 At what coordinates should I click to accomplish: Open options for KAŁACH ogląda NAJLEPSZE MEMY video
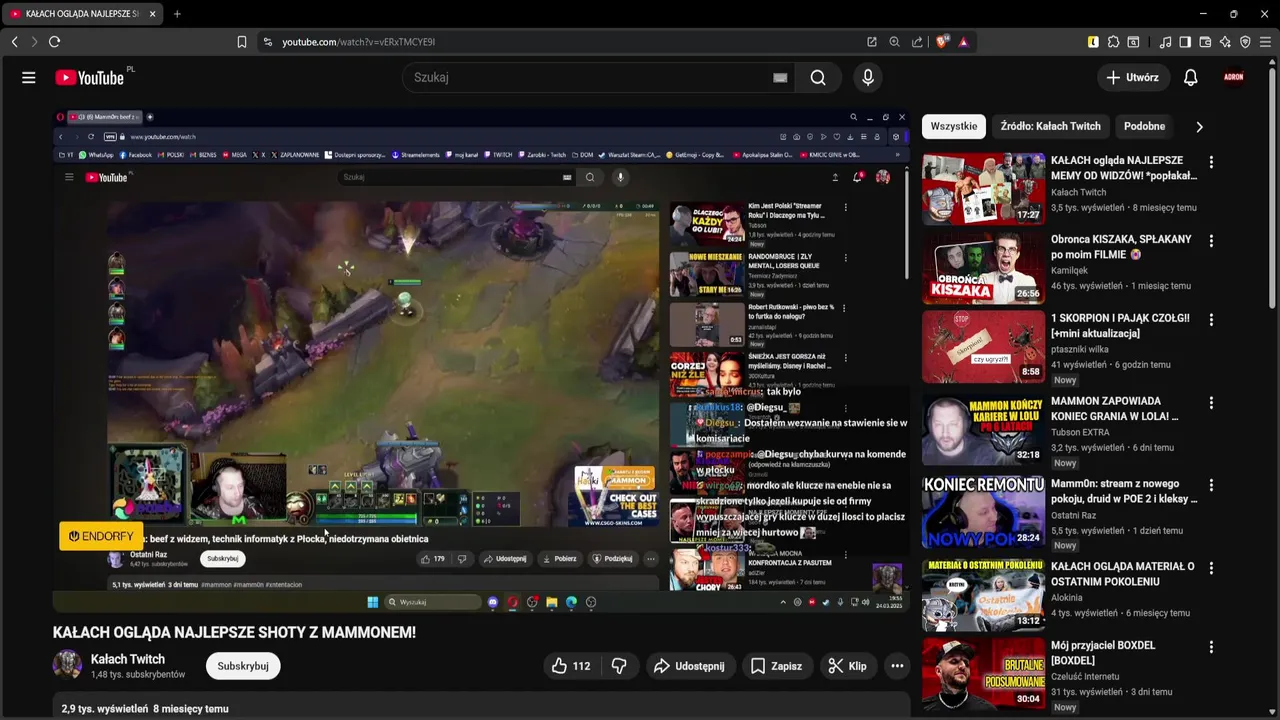coord(1211,162)
